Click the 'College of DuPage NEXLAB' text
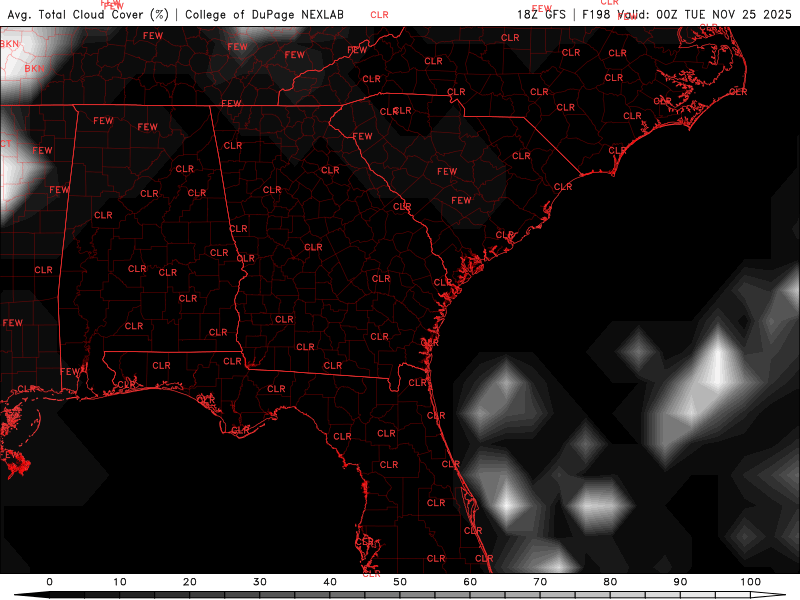 pos(264,14)
